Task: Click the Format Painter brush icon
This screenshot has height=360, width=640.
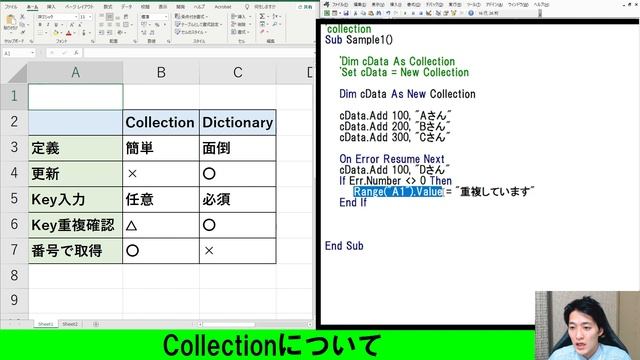Action: [23, 32]
